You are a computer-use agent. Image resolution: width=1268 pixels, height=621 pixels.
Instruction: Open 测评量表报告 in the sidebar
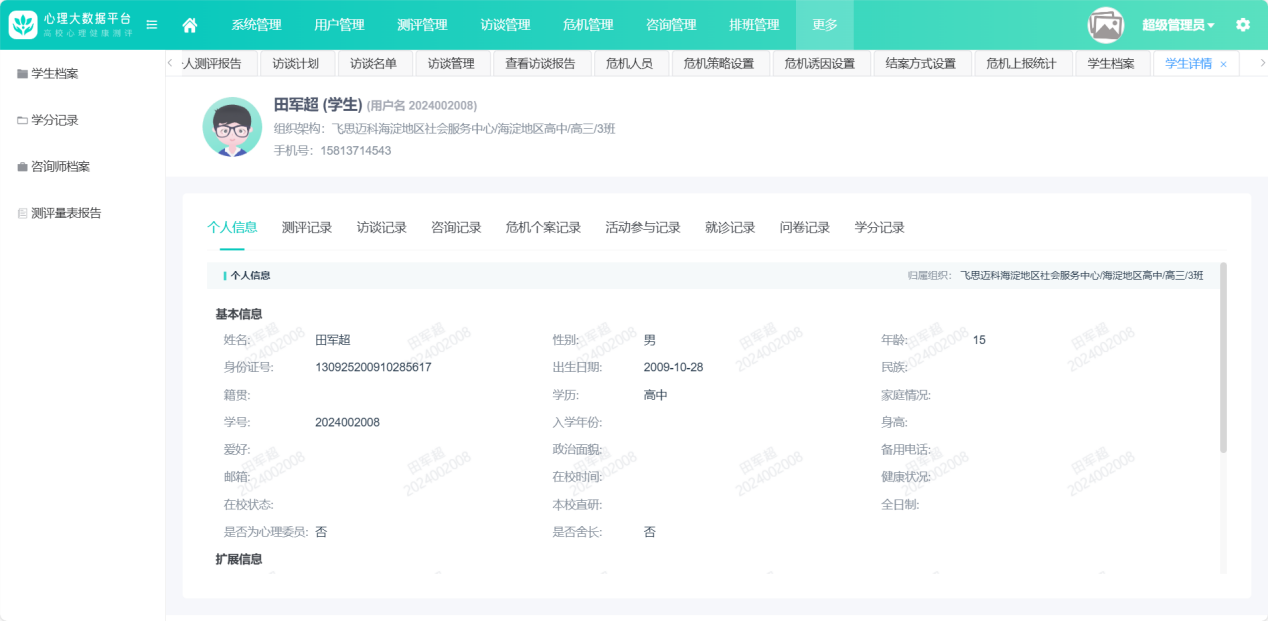pos(66,213)
